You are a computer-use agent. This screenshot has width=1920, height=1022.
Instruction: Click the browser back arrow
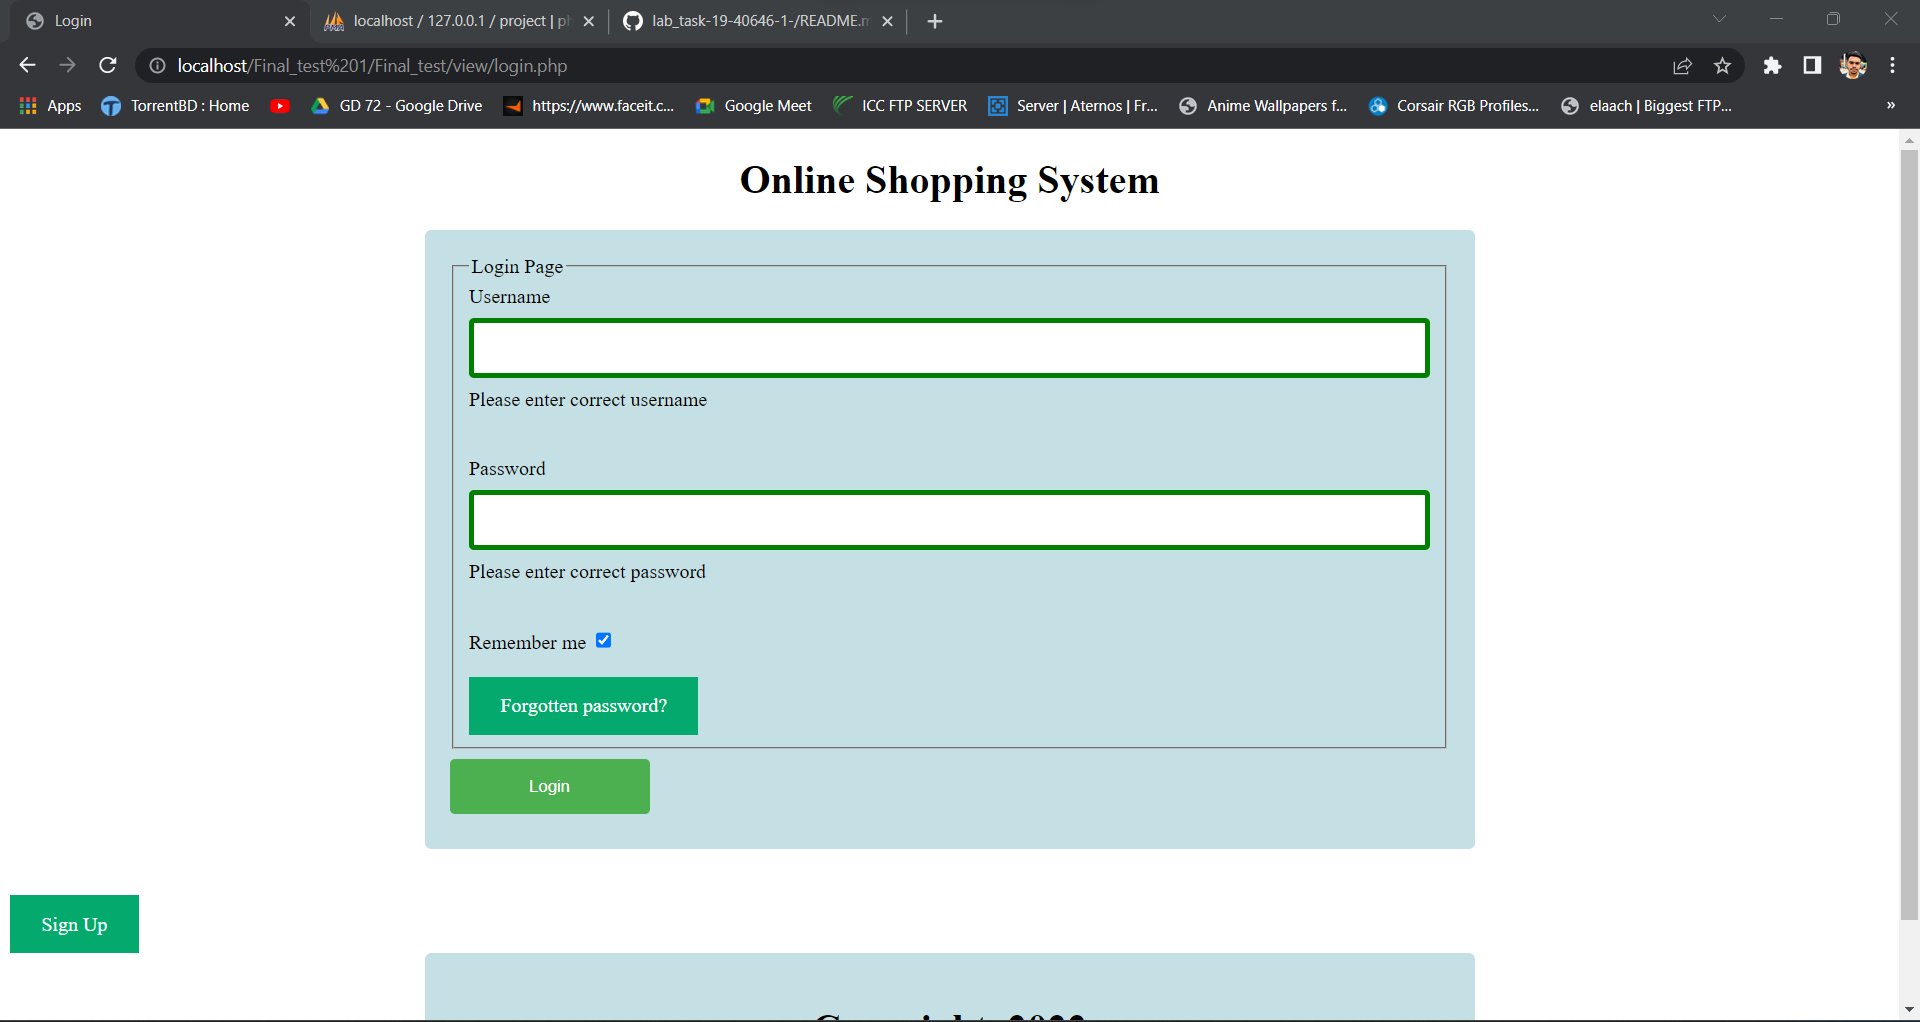click(26, 65)
